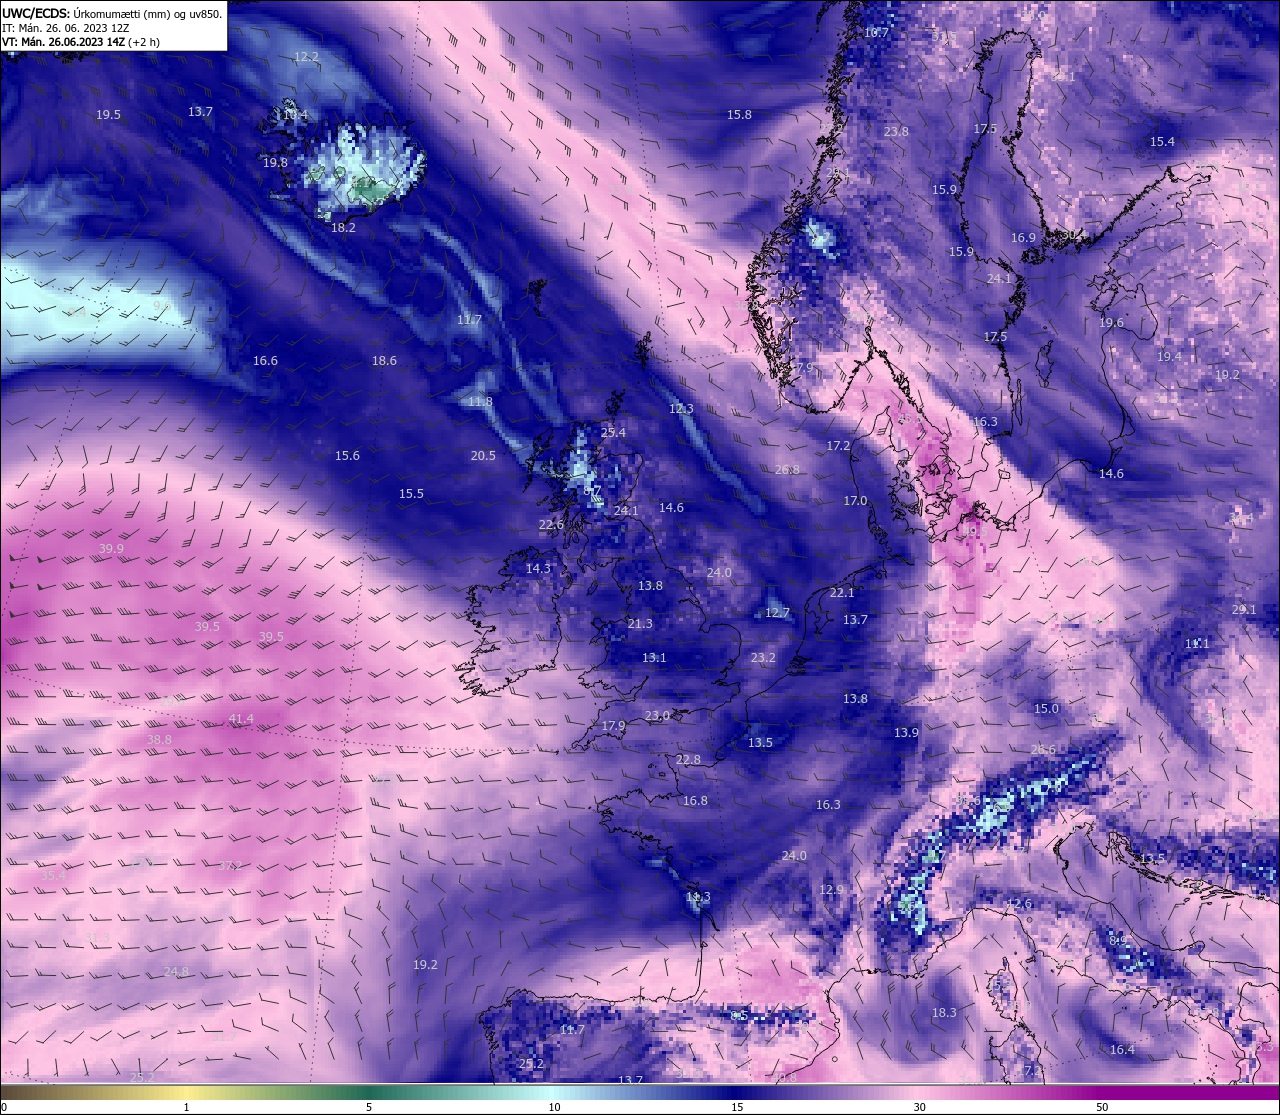This screenshot has width=1280, height=1115.
Task: Click the map value 22.1
Action: click(x=842, y=593)
